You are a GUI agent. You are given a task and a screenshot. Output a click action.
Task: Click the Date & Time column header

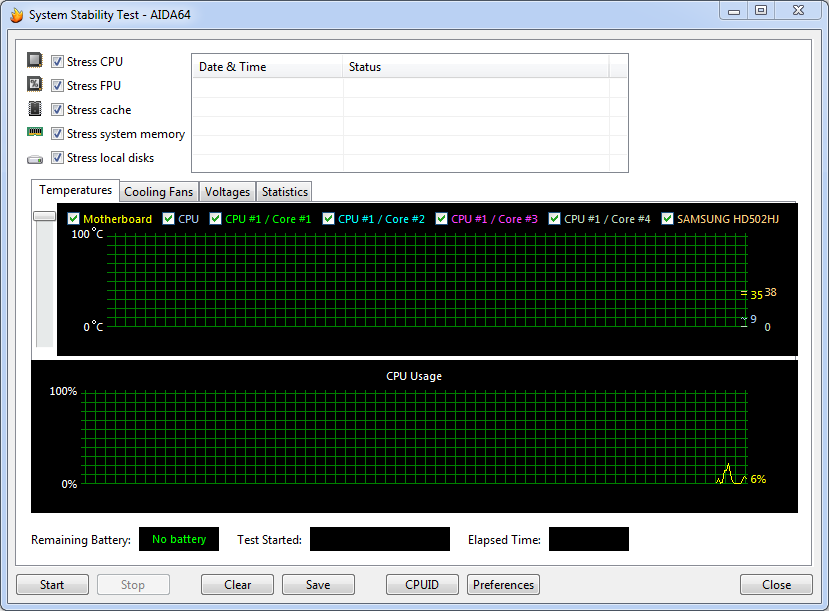coord(267,67)
